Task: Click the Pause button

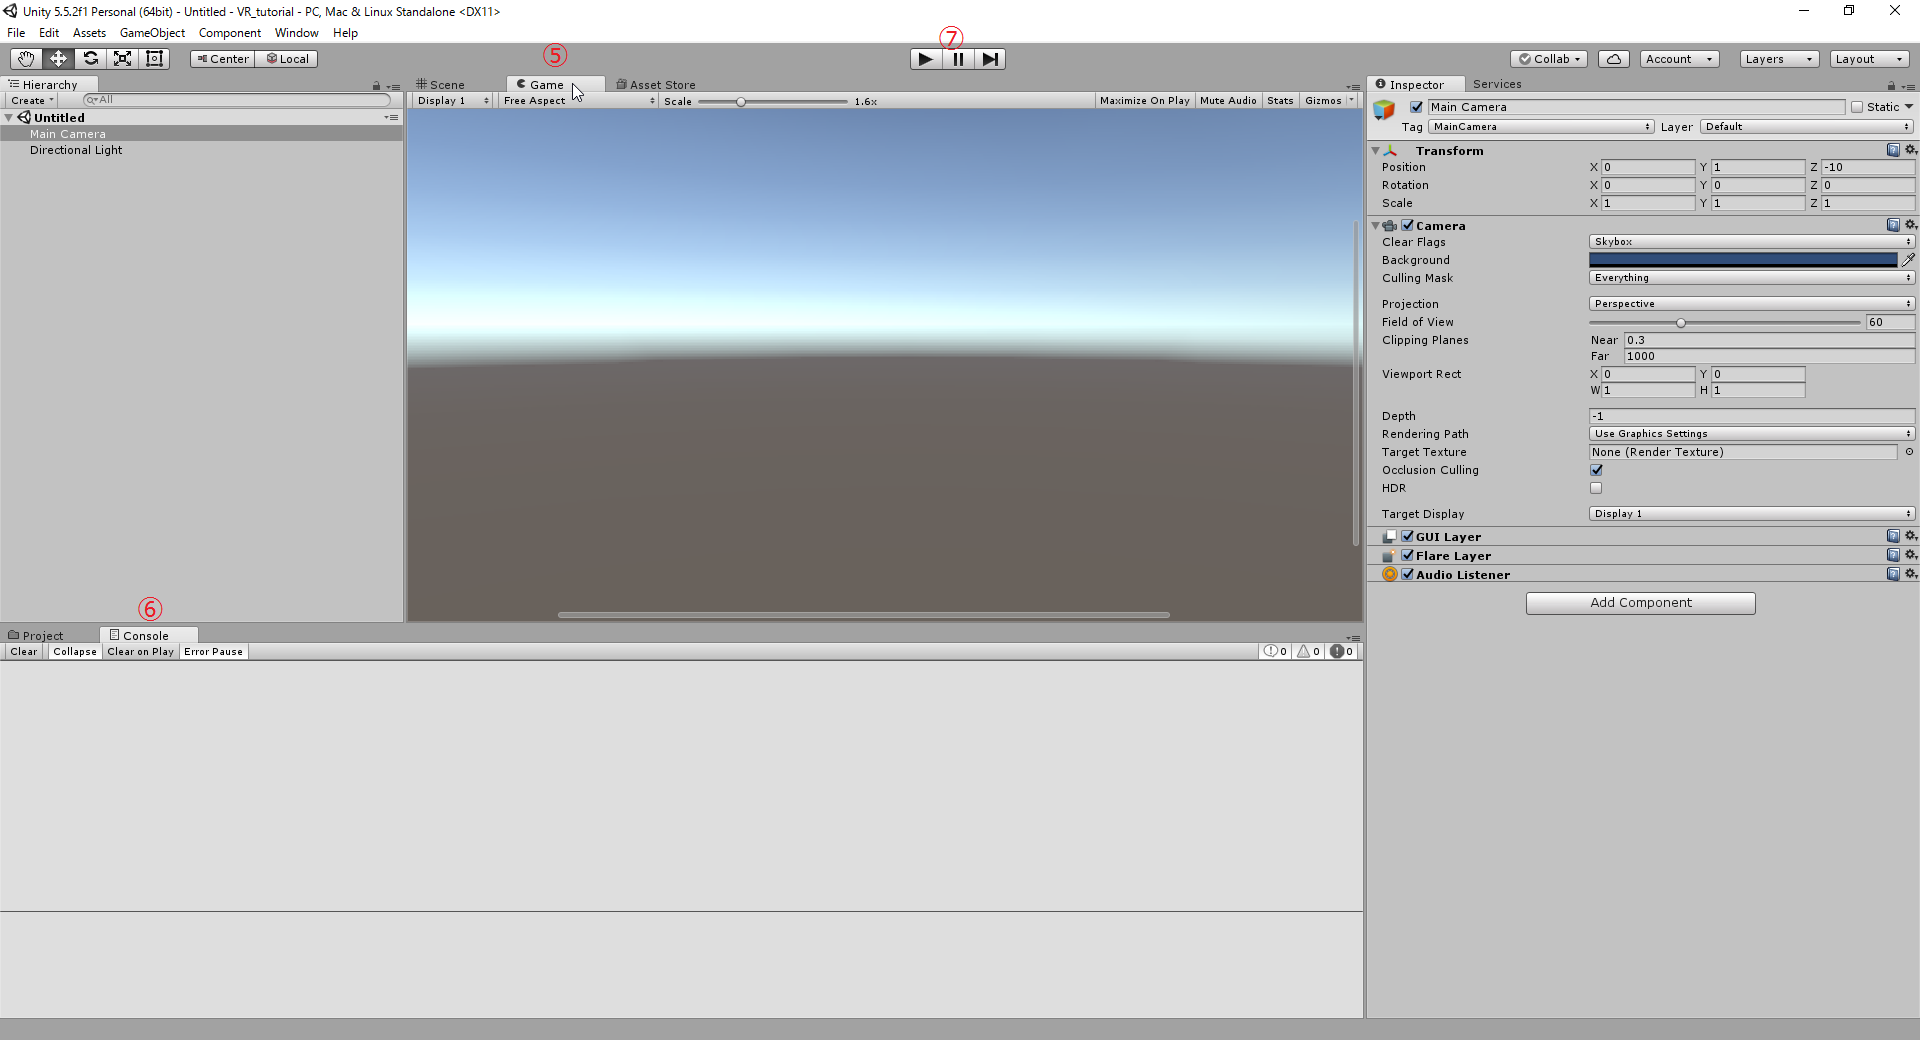Action: point(958,59)
